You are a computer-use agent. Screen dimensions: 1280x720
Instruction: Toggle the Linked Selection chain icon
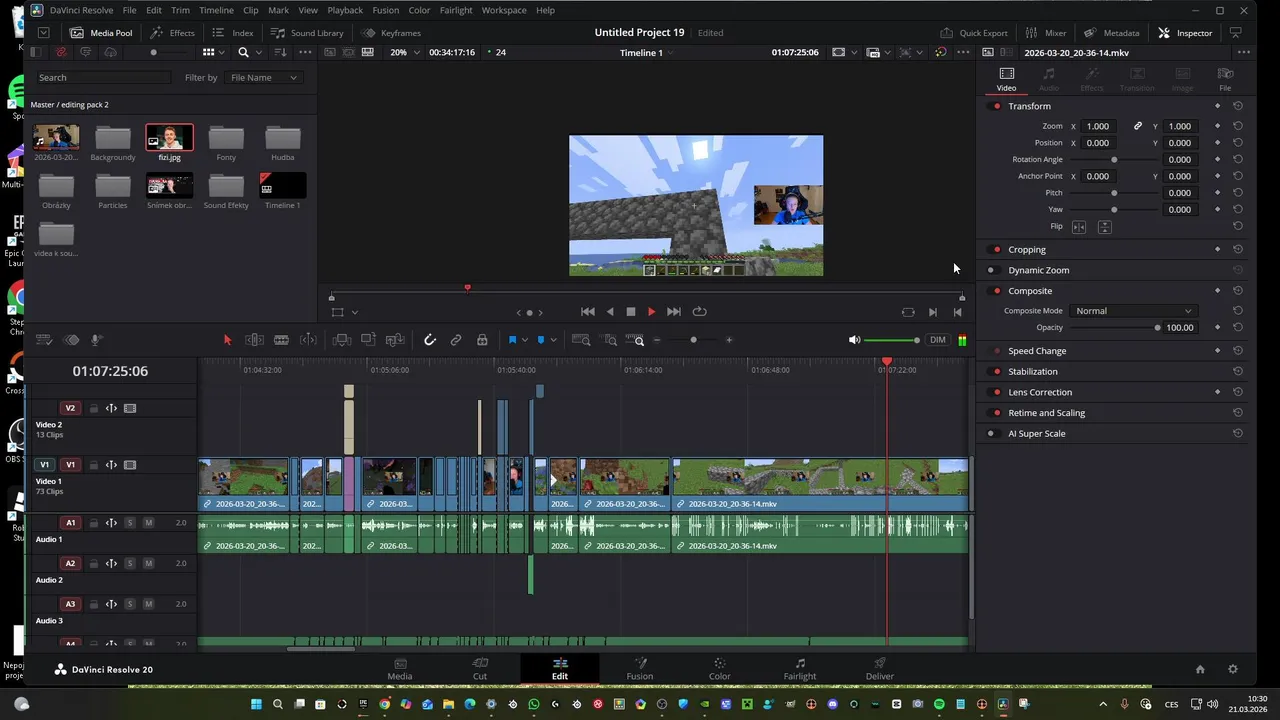456,340
